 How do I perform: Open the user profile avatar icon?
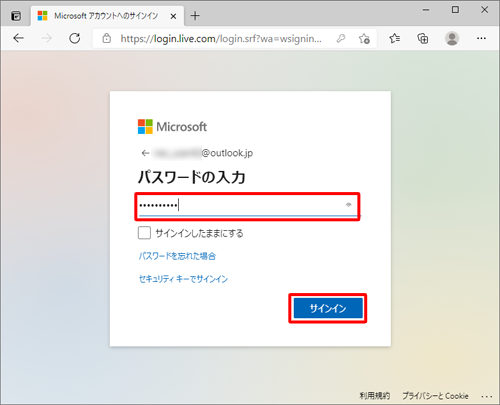[x=452, y=38]
